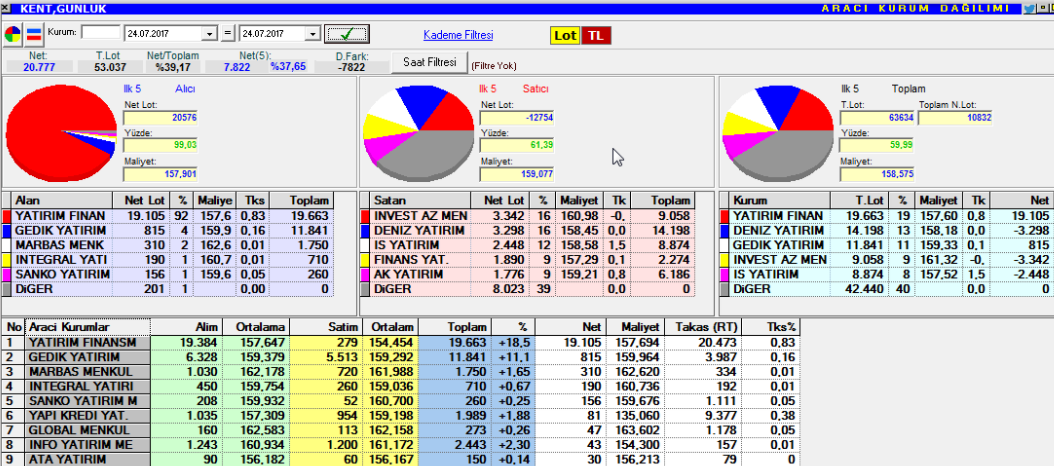Click the Toplam N.Lot value 10832 field

click(955, 118)
